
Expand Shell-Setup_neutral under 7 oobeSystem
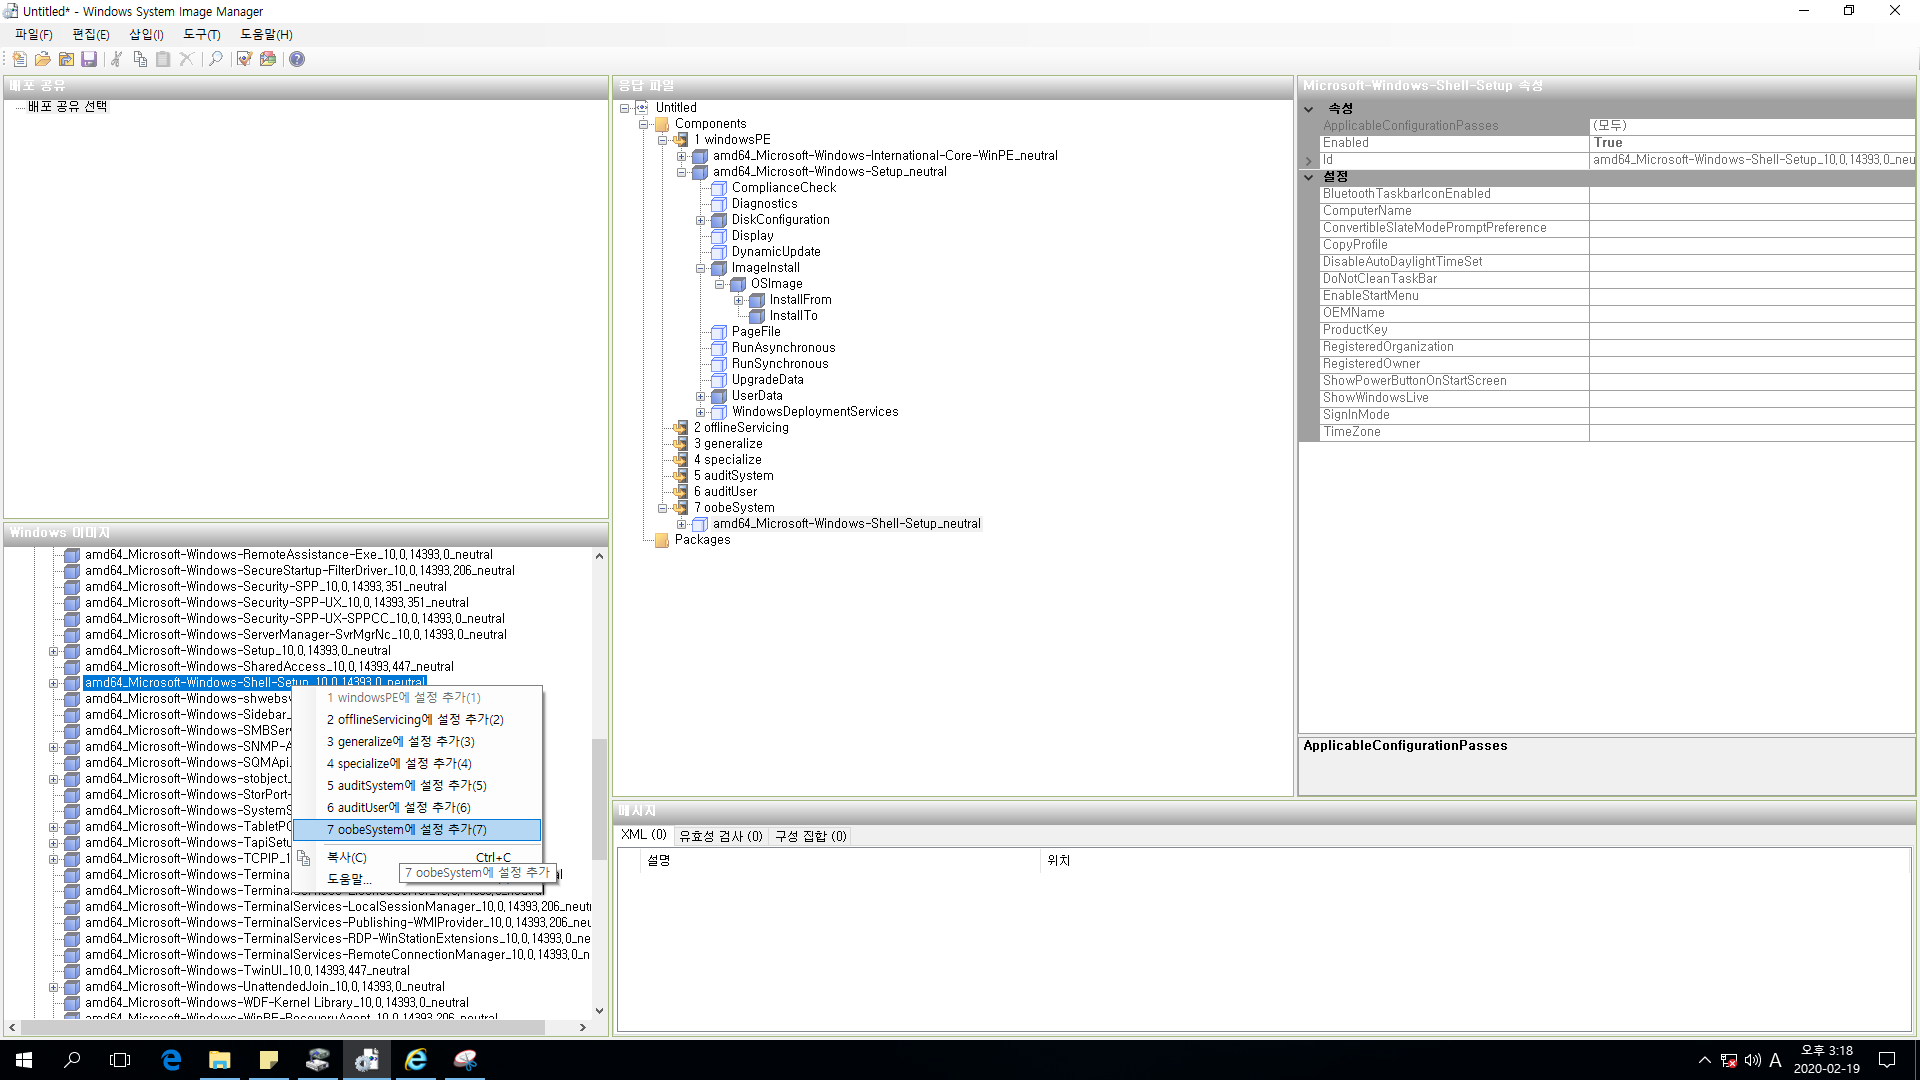point(681,524)
